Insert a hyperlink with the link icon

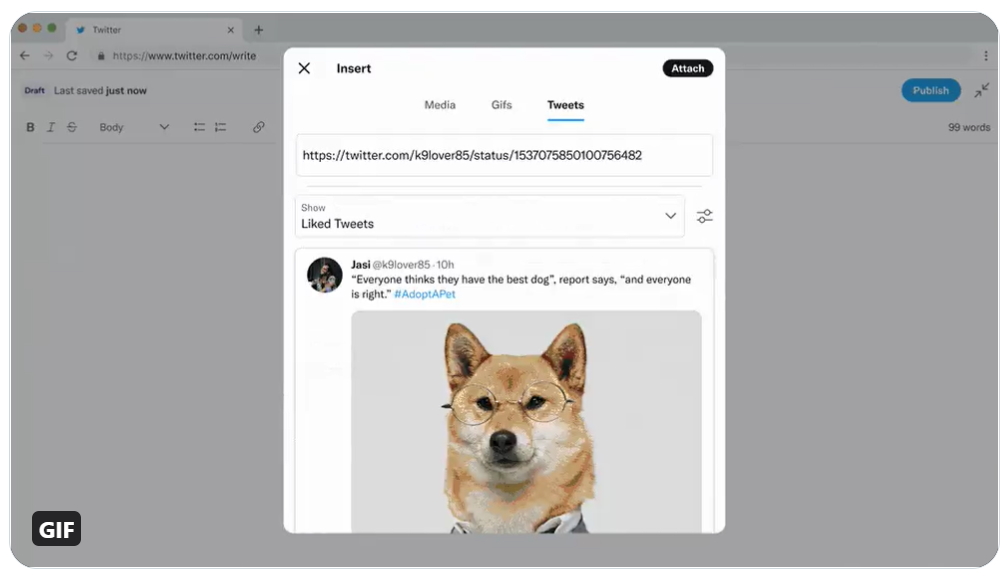tap(259, 127)
